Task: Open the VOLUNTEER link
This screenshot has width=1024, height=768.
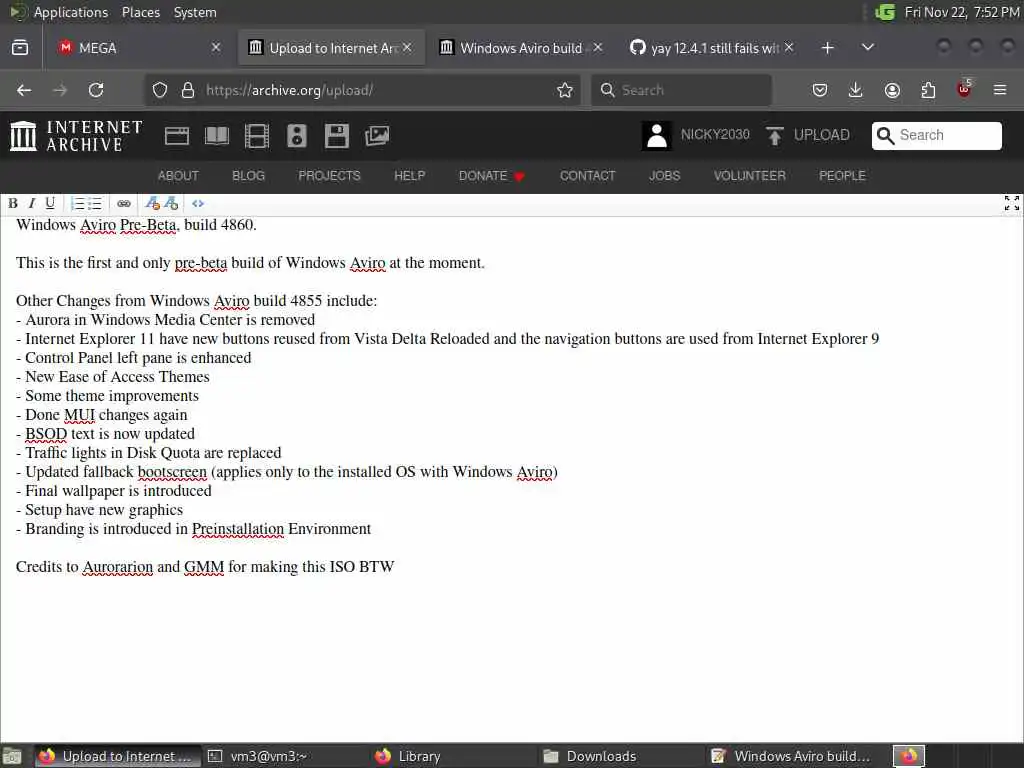Action: click(x=749, y=176)
